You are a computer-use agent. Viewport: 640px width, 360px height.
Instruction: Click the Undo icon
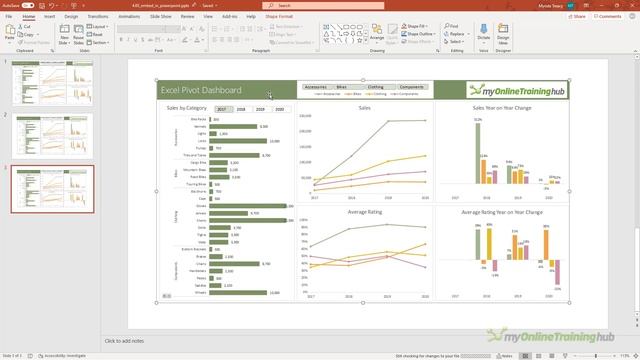click(x=52, y=6)
